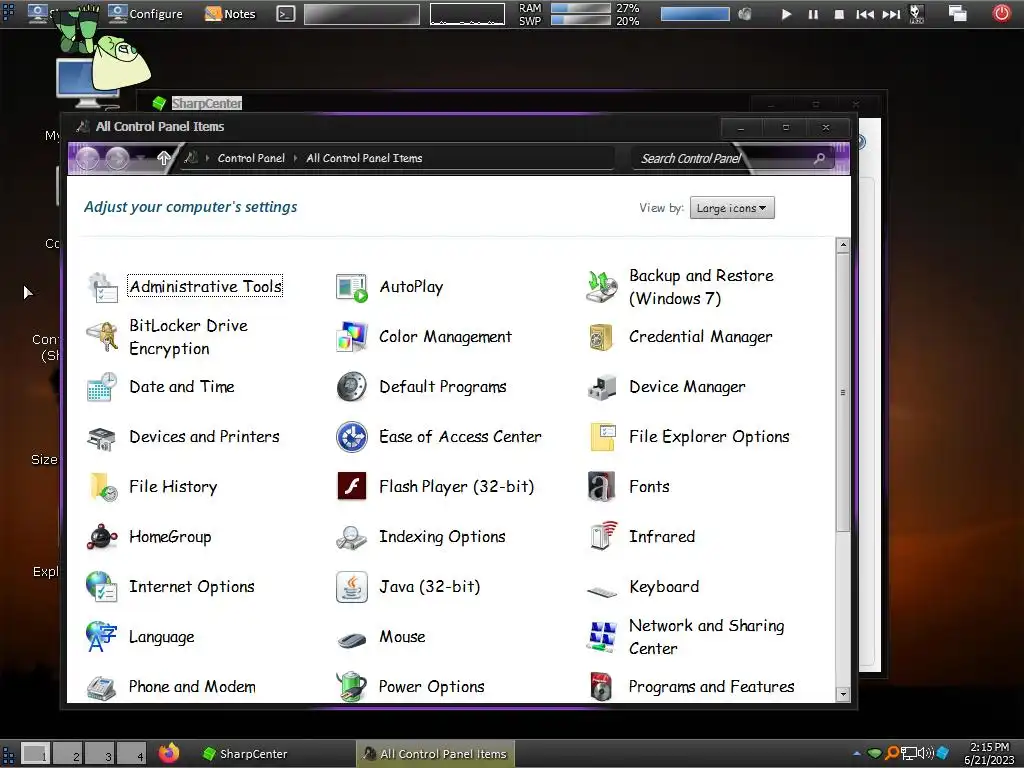Open Language settings icon
The height and width of the screenshot is (768, 1024).
point(103,637)
